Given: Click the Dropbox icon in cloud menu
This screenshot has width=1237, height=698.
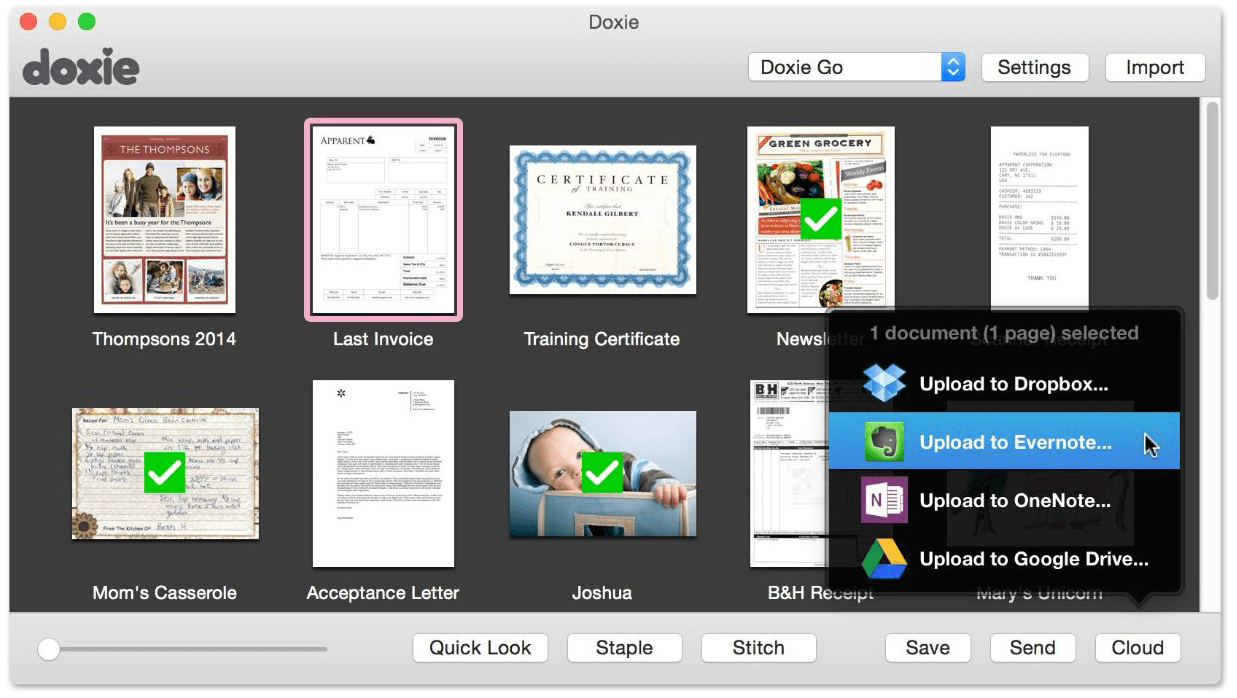Looking at the screenshot, I should (884, 384).
